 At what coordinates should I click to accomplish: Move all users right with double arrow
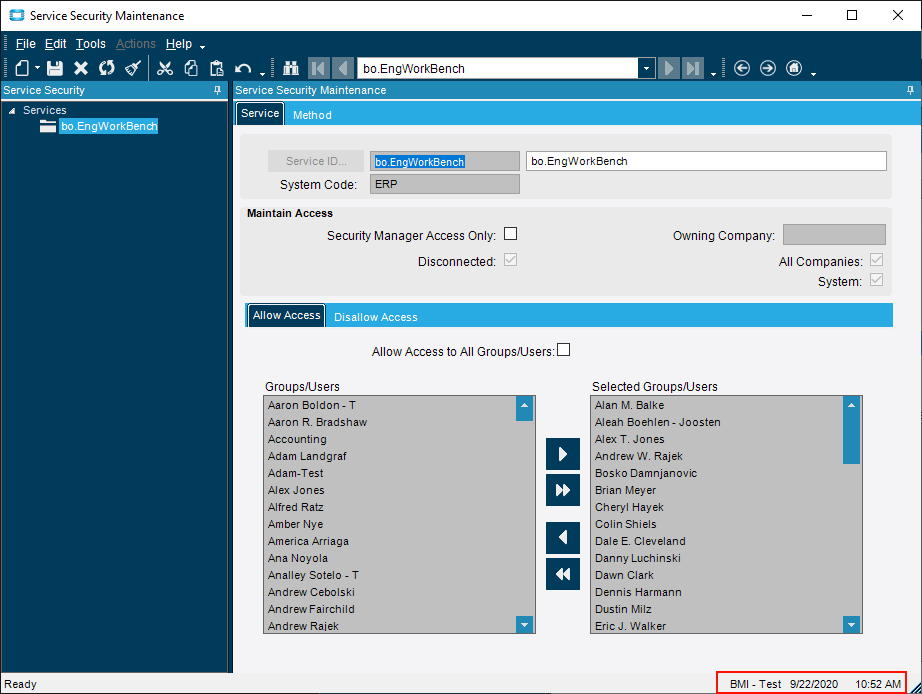pos(563,490)
